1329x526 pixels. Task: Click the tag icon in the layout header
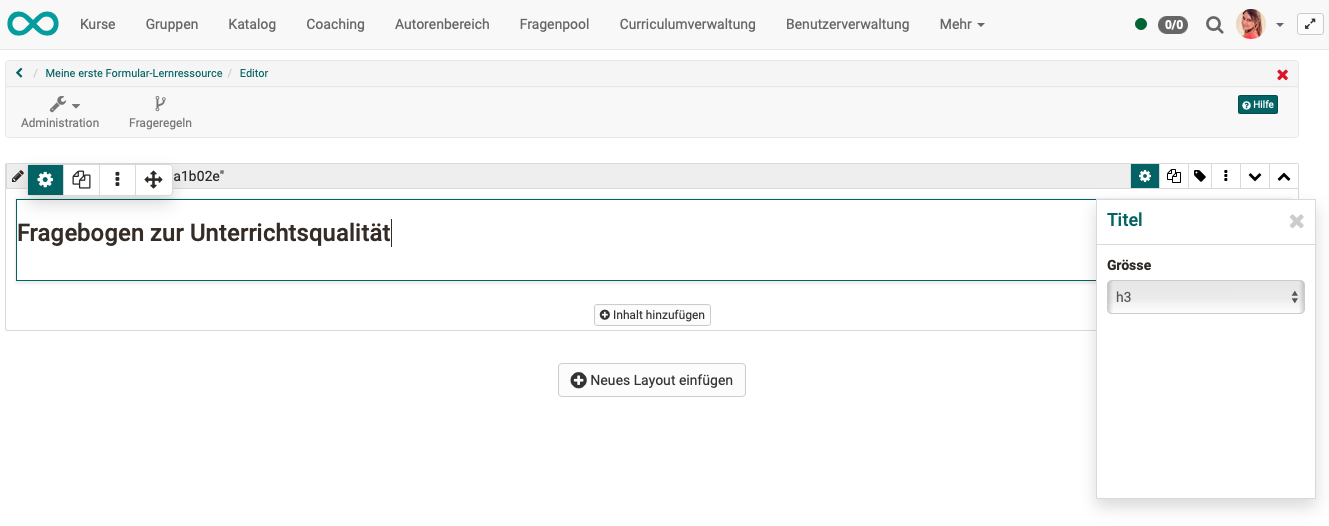[x=1200, y=176]
